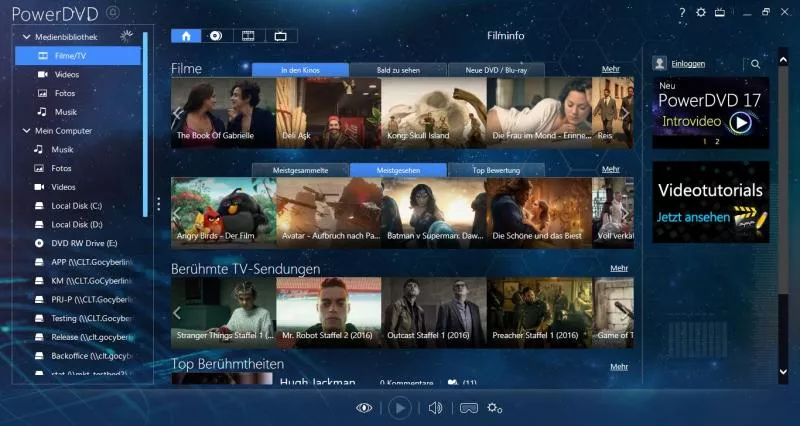This screenshot has height=426, width=800.
Task: Open Stranger Things Staffel 1 thumbnail
Action: (x=223, y=312)
